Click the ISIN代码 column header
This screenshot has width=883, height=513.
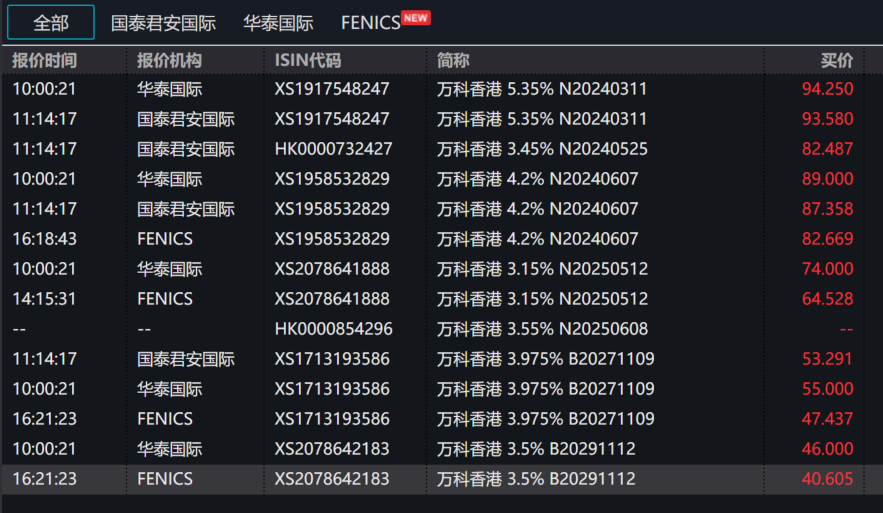click(x=307, y=60)
